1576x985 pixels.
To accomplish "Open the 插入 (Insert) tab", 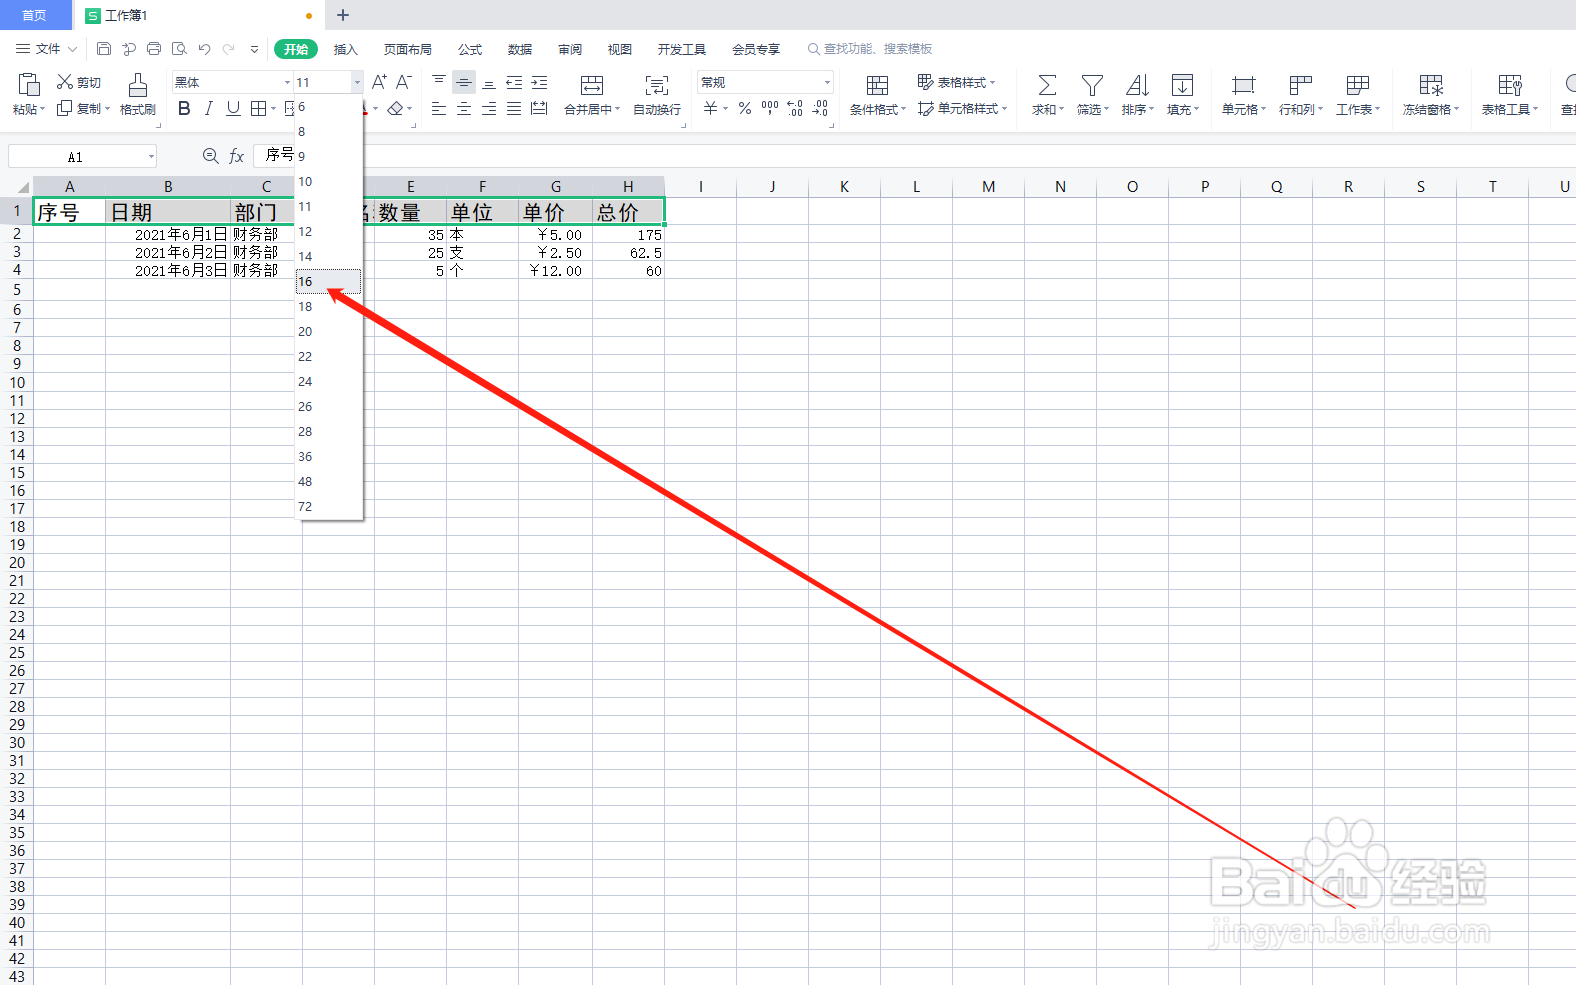I will [x=345, y=49].
